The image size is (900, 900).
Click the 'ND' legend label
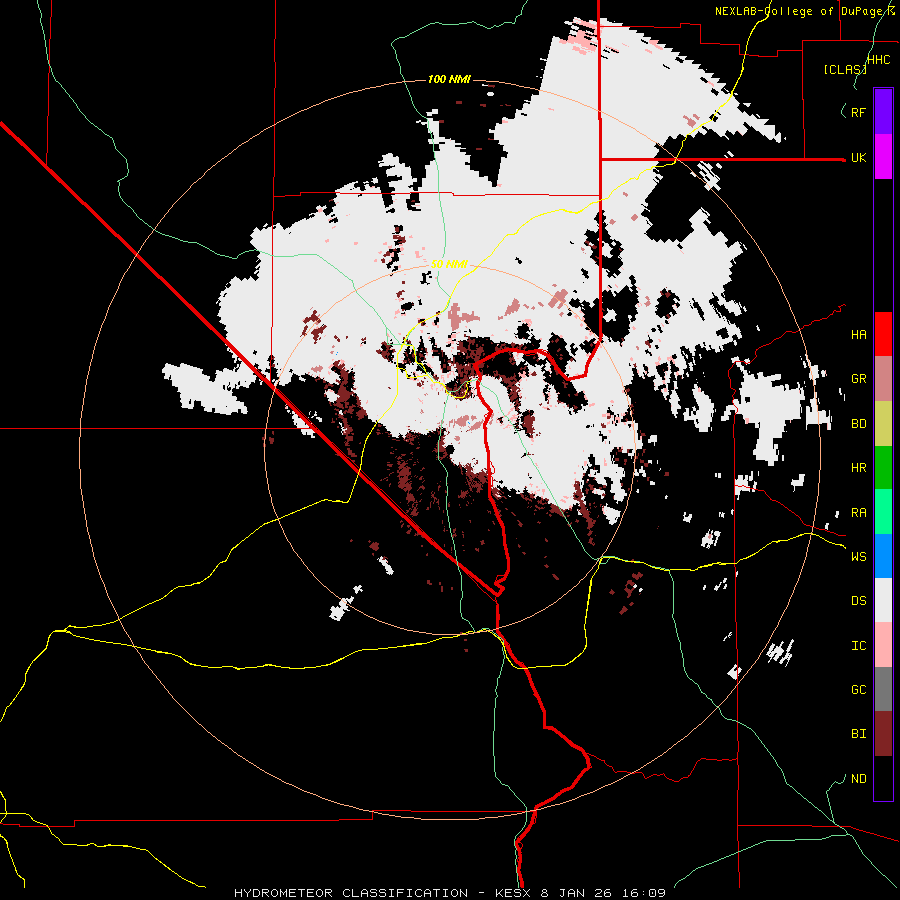[858, 779]
